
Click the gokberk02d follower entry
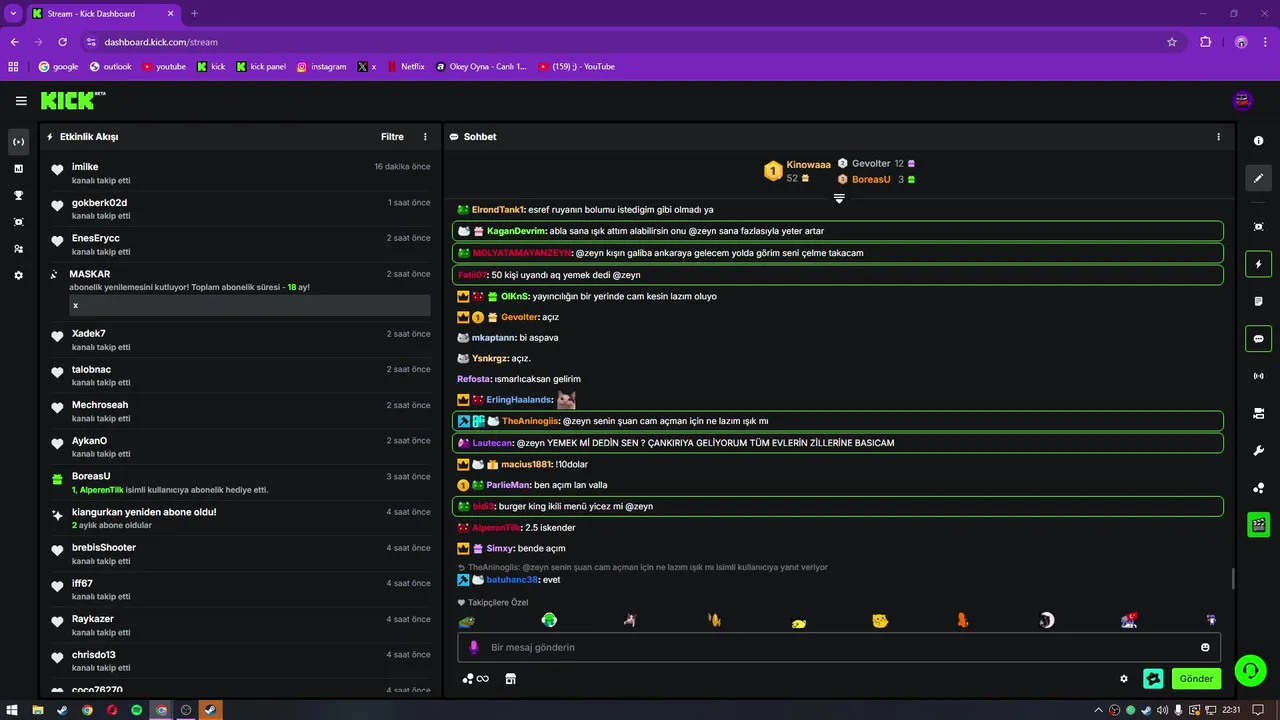240,209
